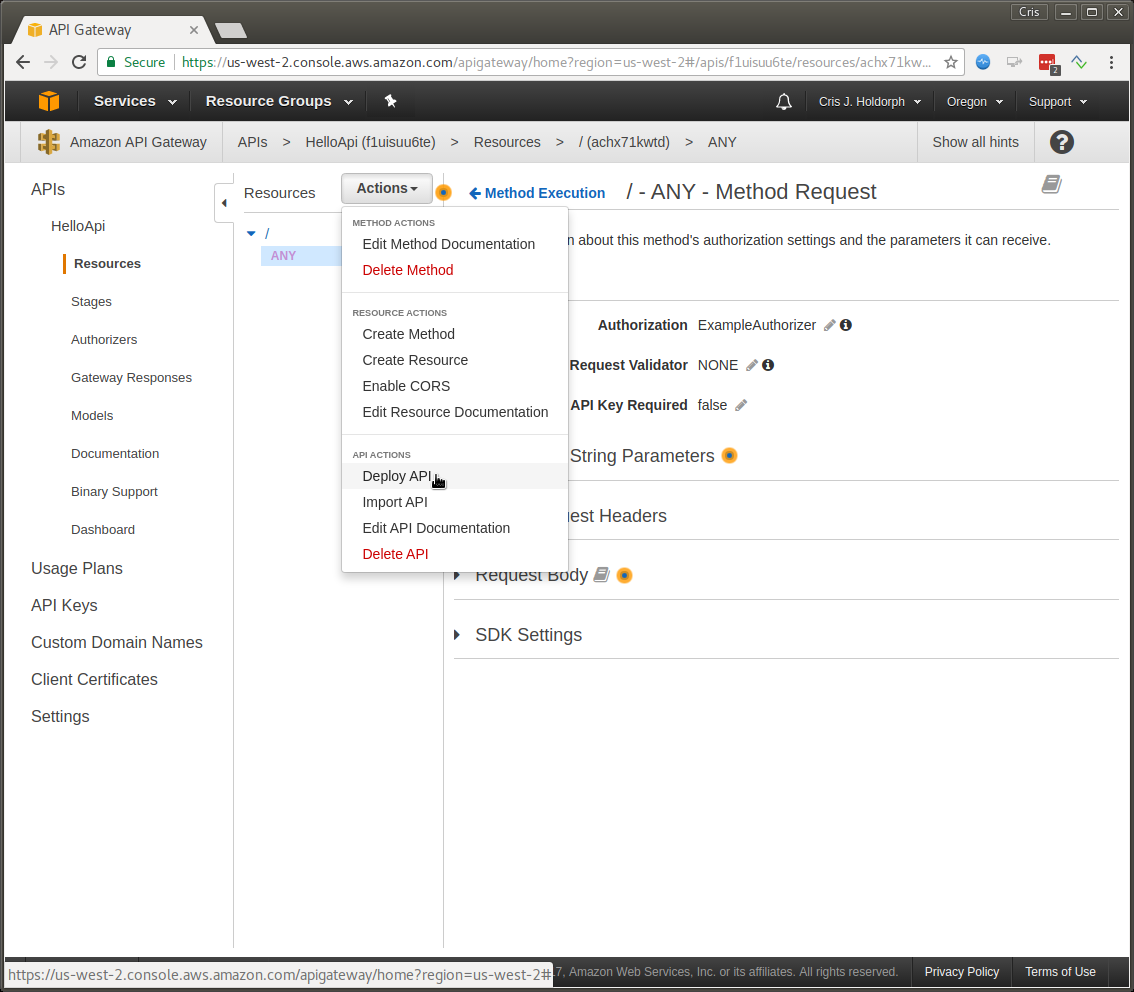
Task: Open the Authorizers sidebar link
Action: pos(104,340)
